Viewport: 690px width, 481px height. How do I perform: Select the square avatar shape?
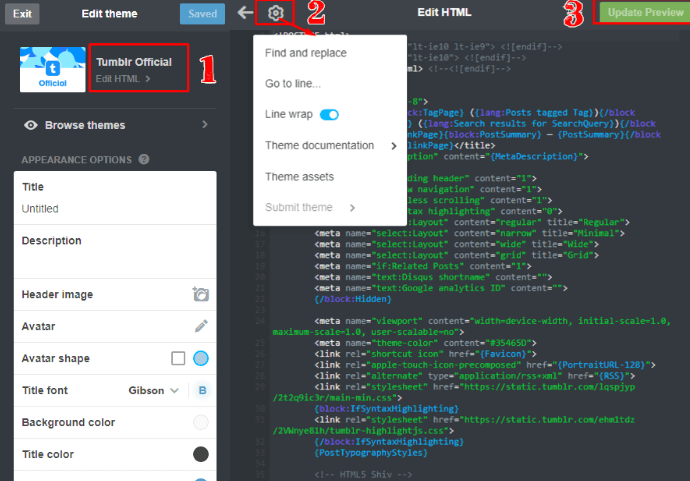pyautogui.click(x=178, y=358)
